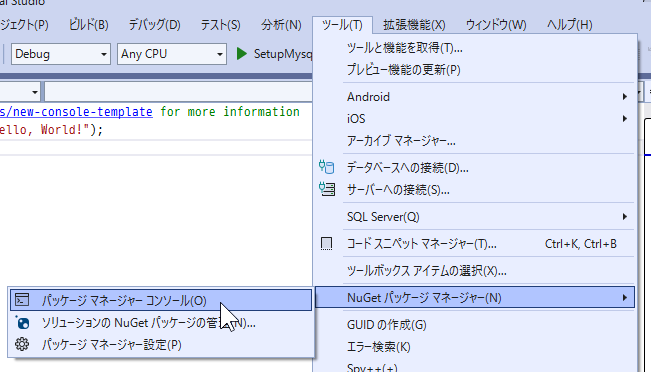Open the Debug configuration dropdown

tap(61, 54)
